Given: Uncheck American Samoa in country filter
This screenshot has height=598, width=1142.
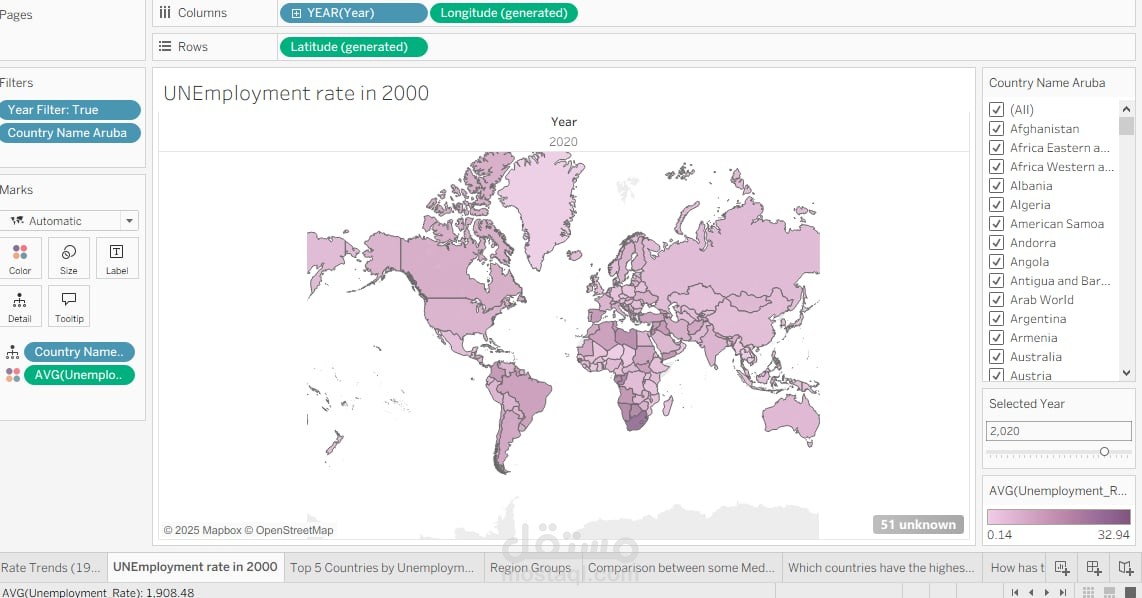Looking at the screenshot, I should (x=996, y=224).
